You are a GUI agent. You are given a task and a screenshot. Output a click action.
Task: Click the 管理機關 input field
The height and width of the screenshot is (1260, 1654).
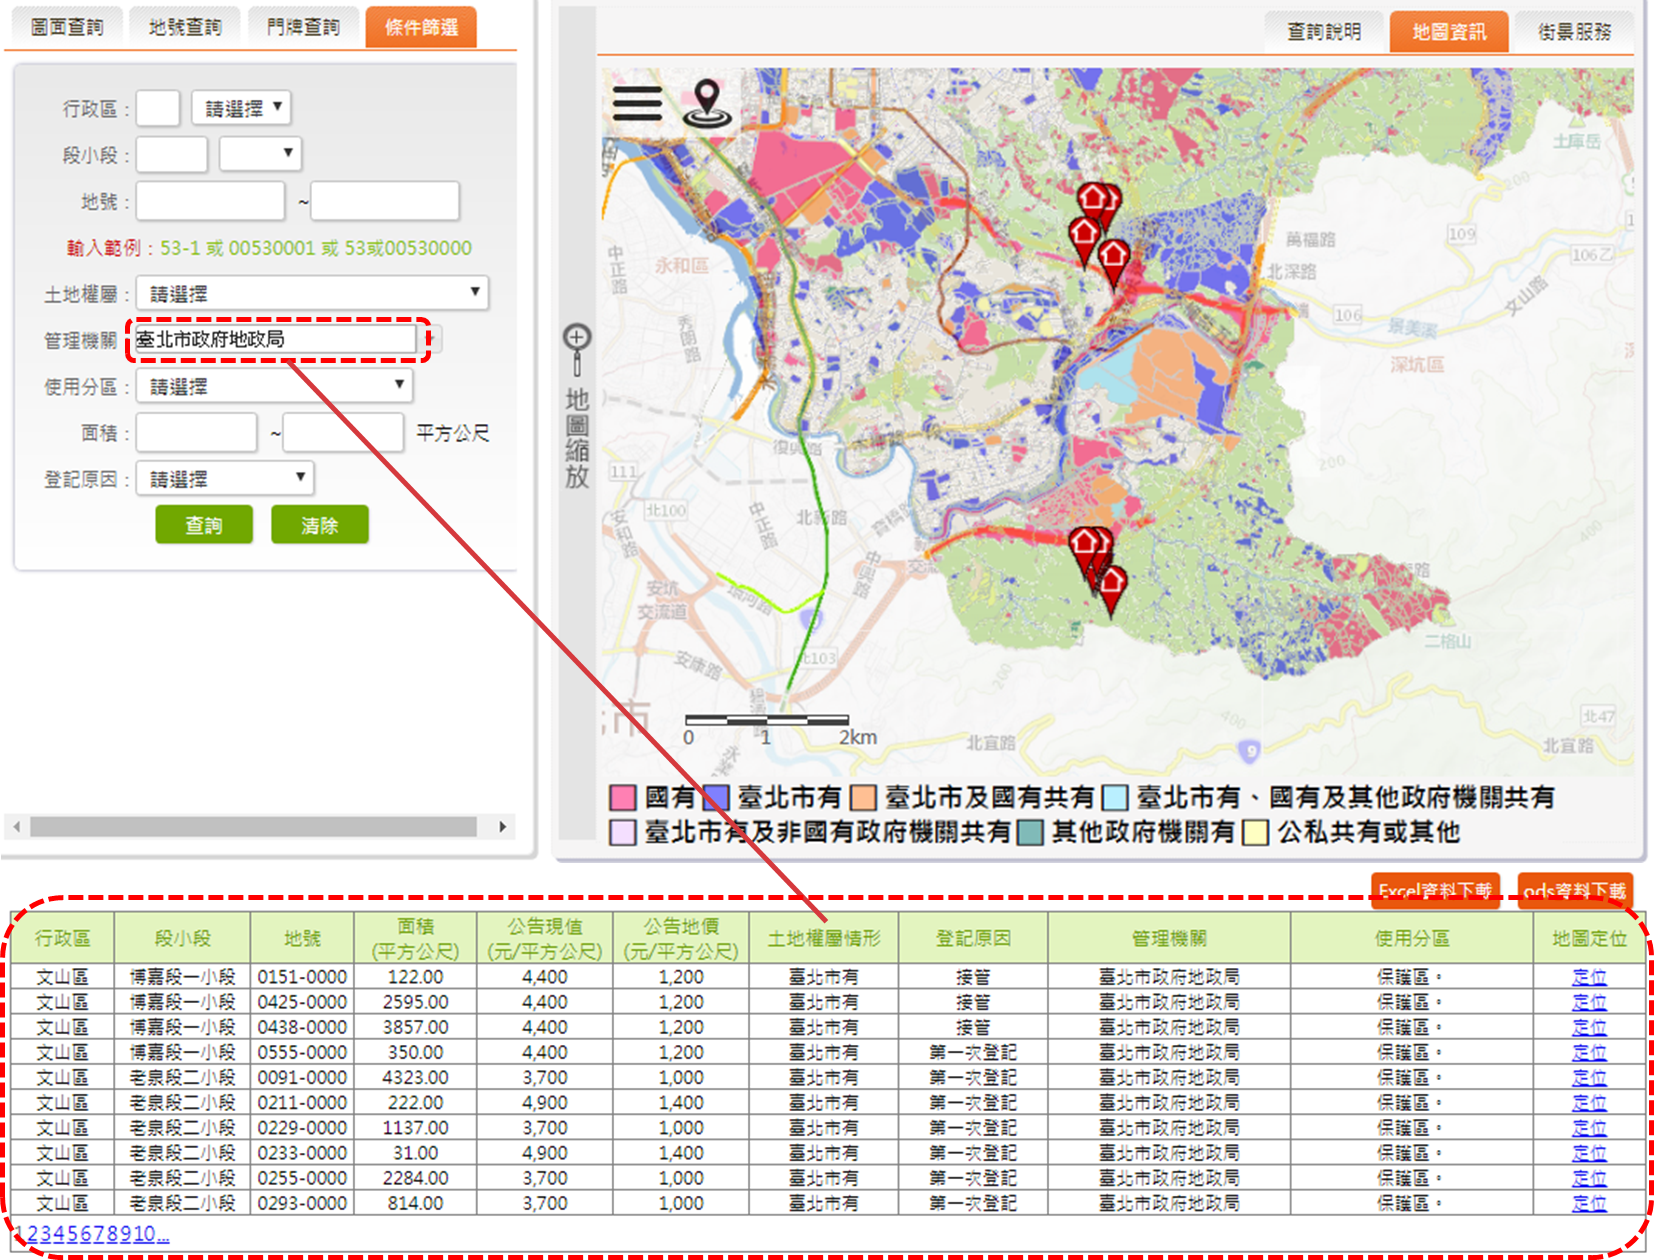point(276,340)
